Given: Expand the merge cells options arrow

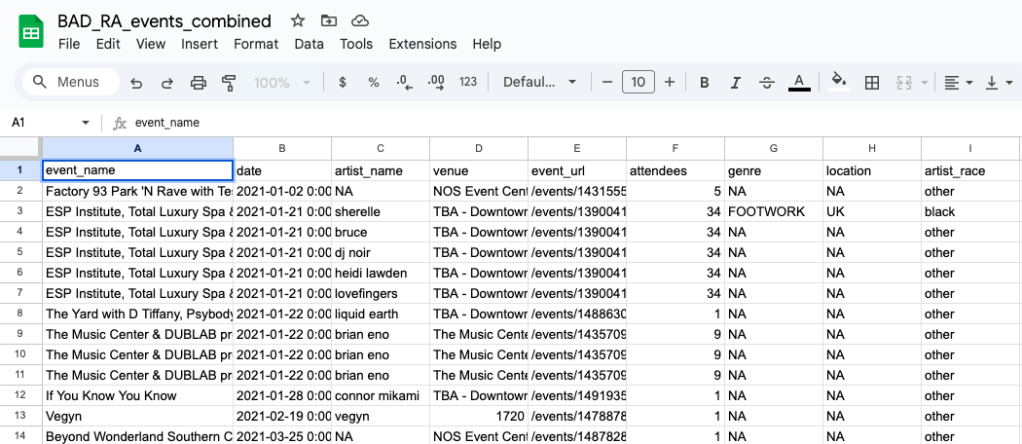Looking at the screenshot, I should [924, 83].
